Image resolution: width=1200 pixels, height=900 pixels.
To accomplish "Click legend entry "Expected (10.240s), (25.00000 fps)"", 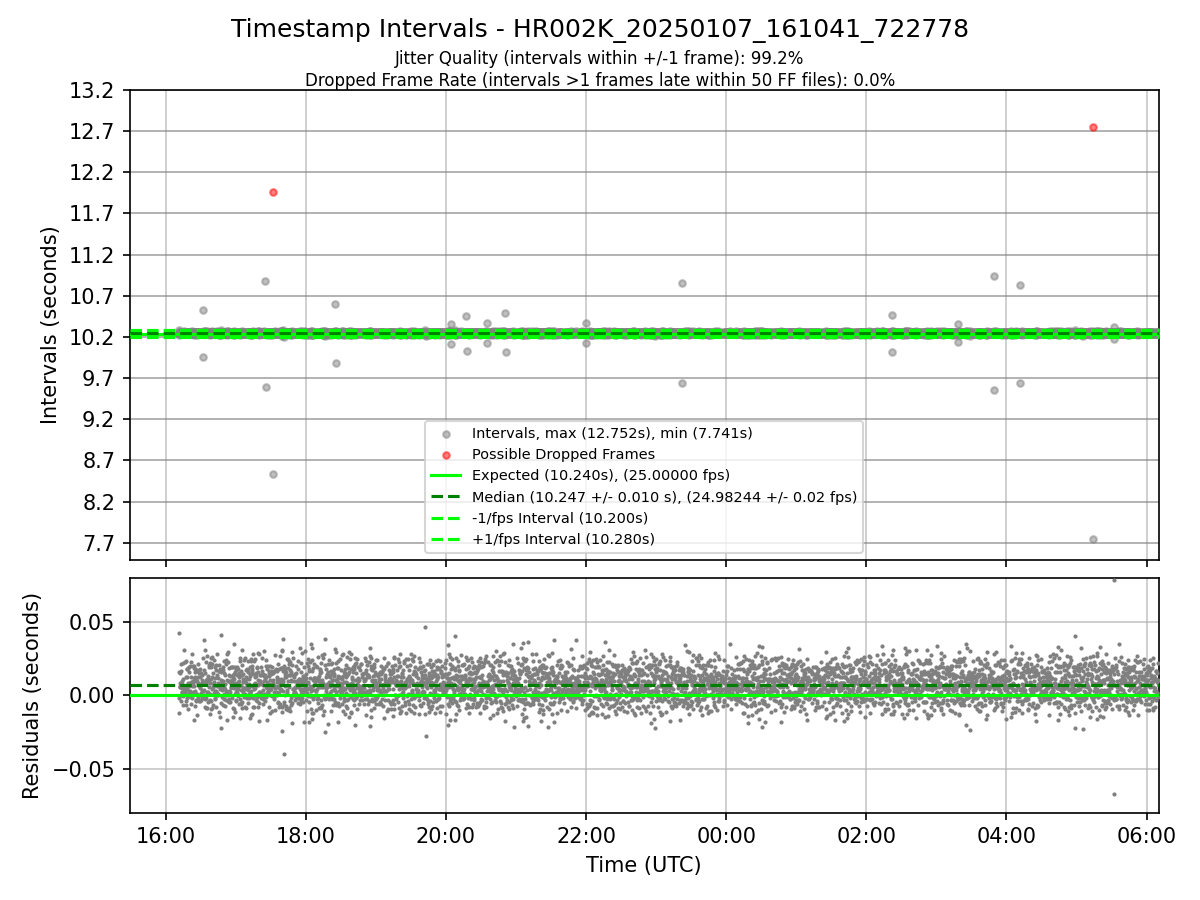I will tap(600, 475).
